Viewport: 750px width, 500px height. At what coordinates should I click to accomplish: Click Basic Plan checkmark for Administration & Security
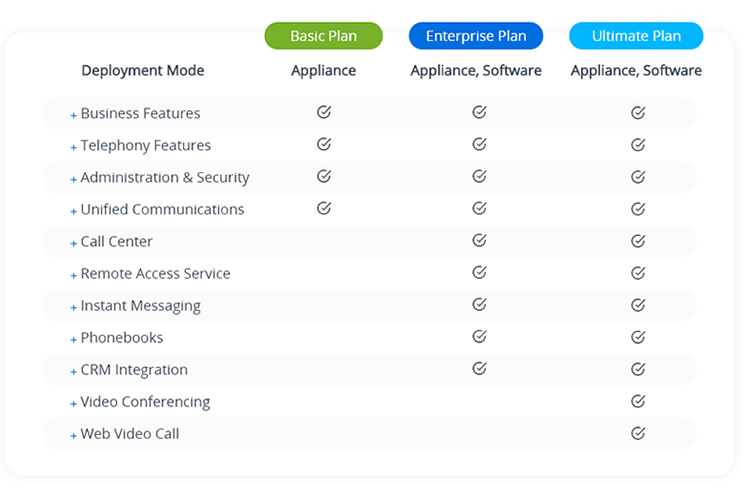[324, 176]
